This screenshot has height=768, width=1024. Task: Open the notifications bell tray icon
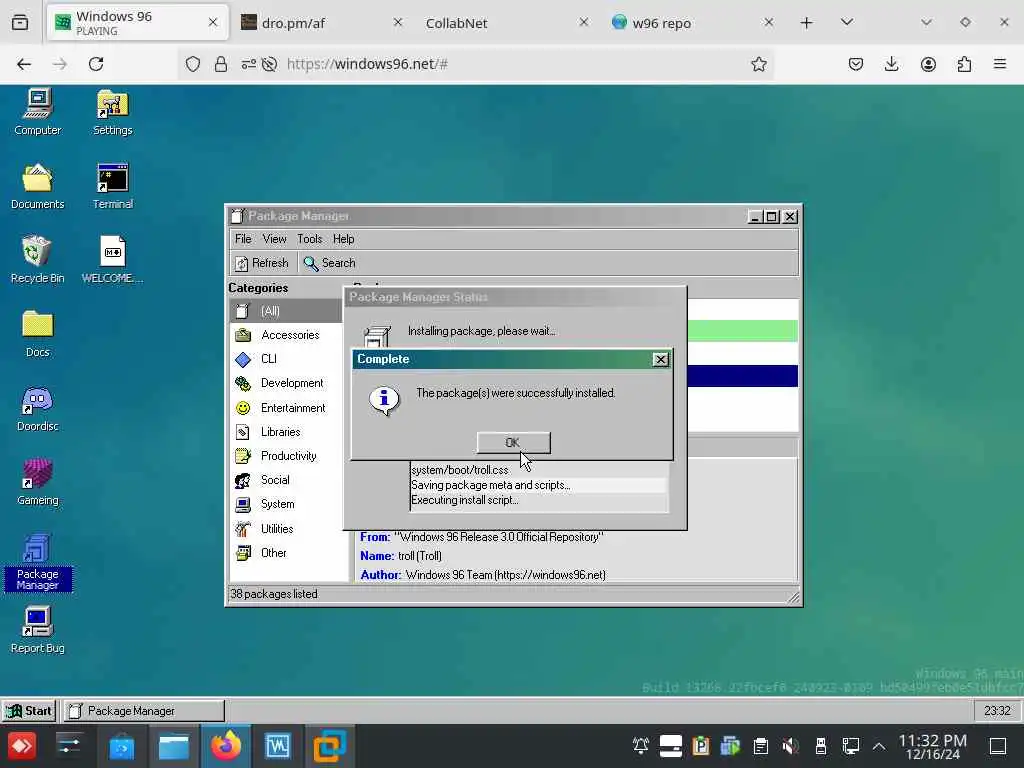[x=641, y=745]
